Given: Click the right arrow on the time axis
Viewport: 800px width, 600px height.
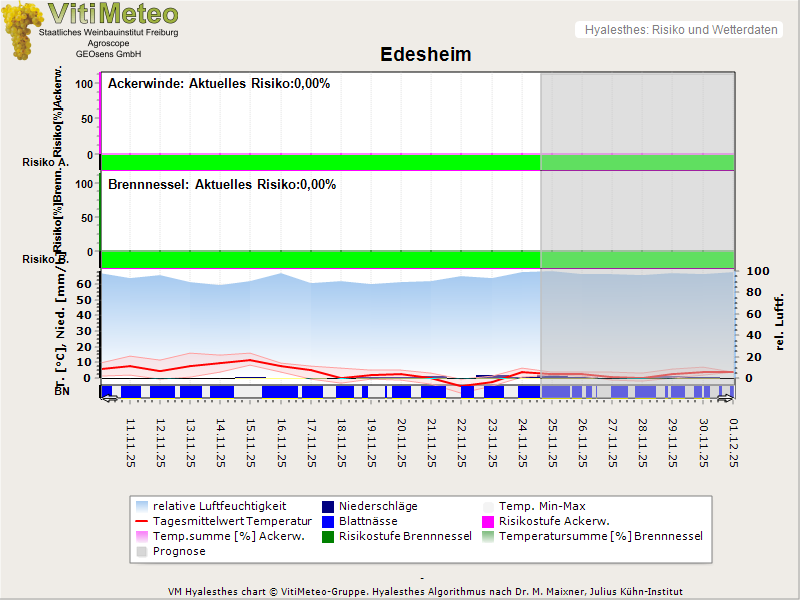Looking at the screenshot, I should [x=727, y=399].
